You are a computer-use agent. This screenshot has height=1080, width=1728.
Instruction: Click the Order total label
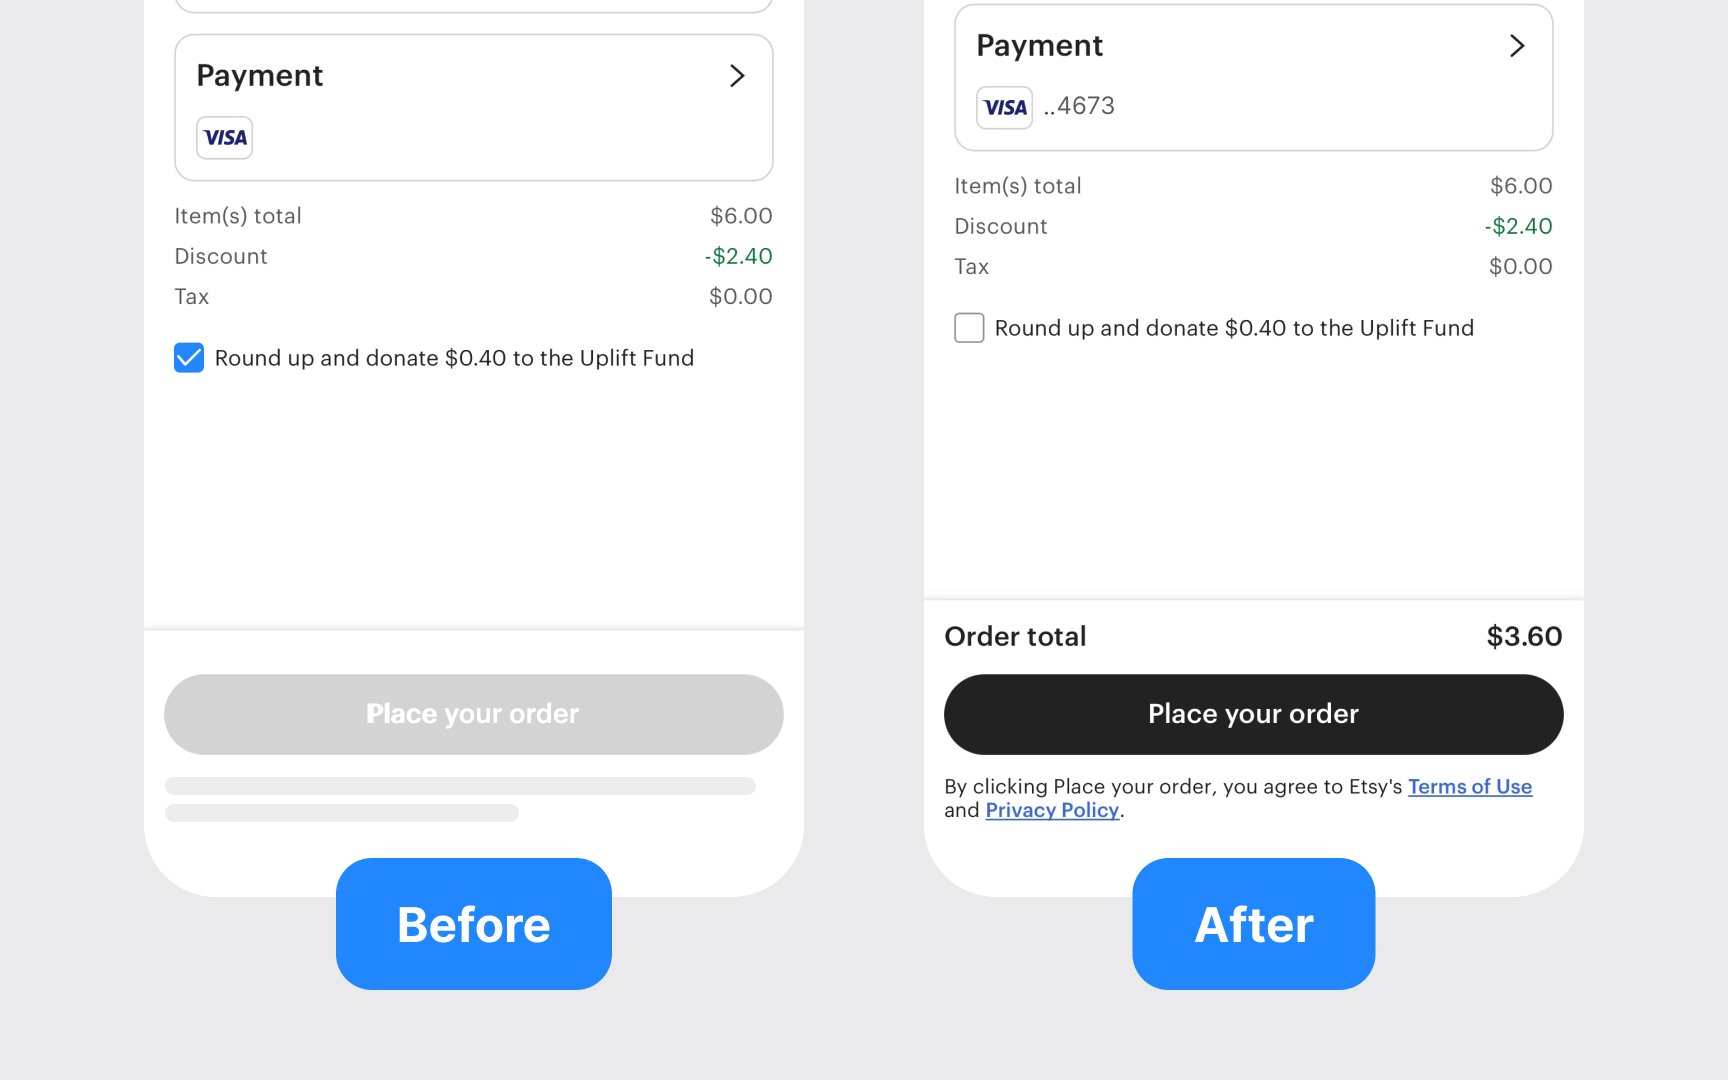coord(1015,636)
